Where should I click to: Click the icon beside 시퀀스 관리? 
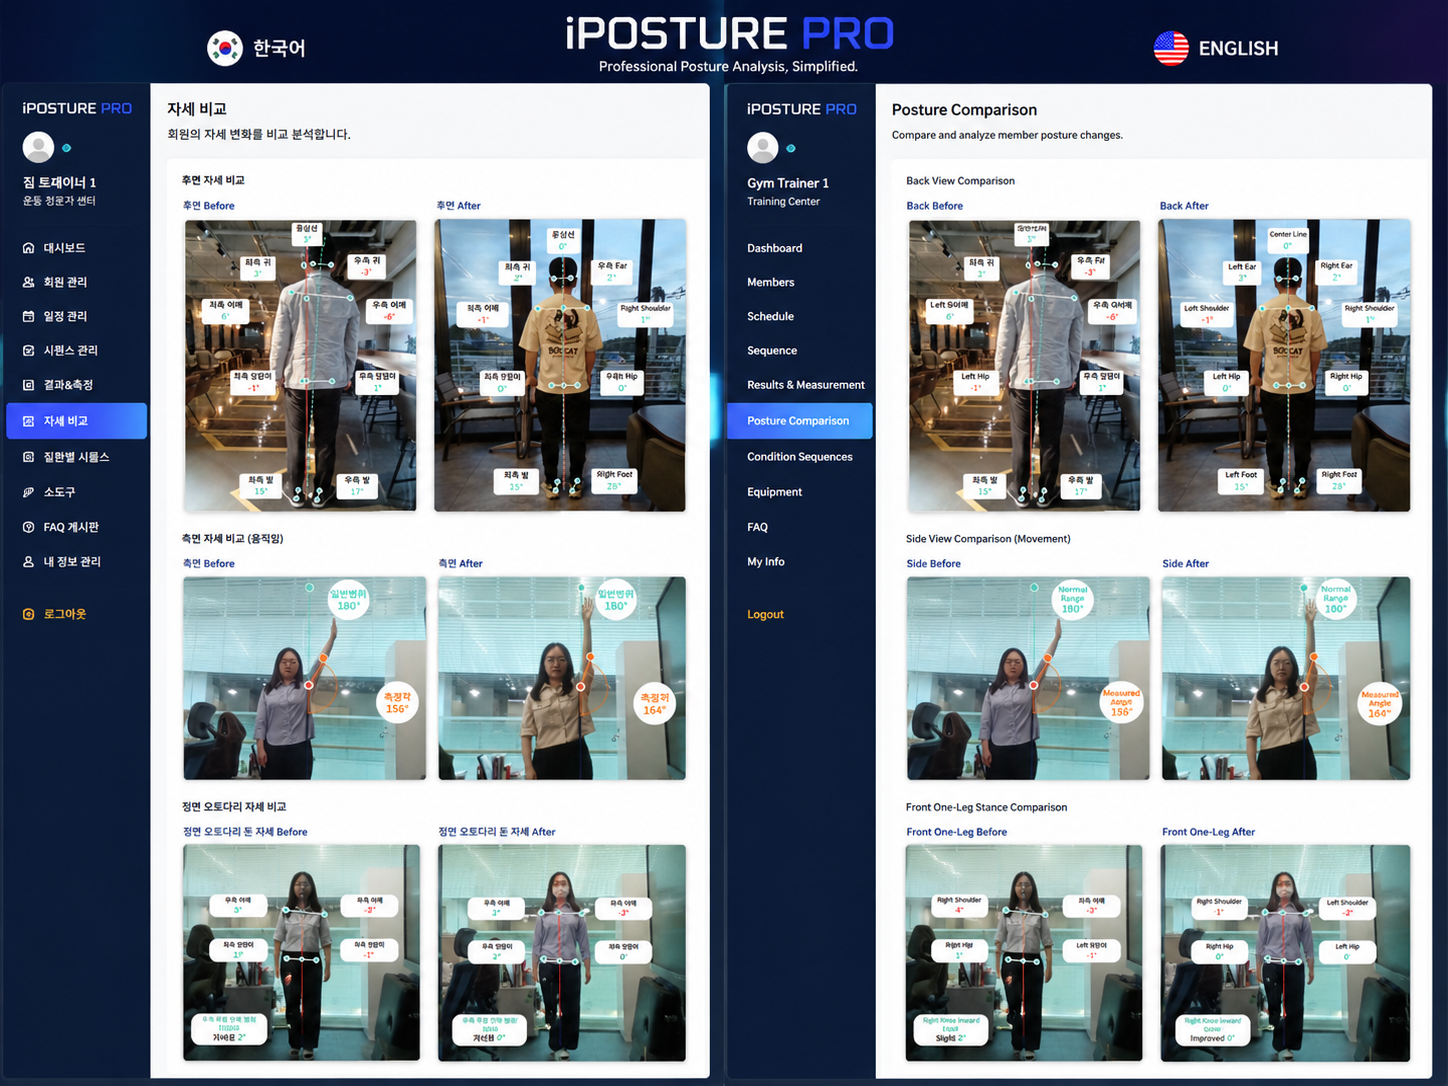click(x=28, y=350)
